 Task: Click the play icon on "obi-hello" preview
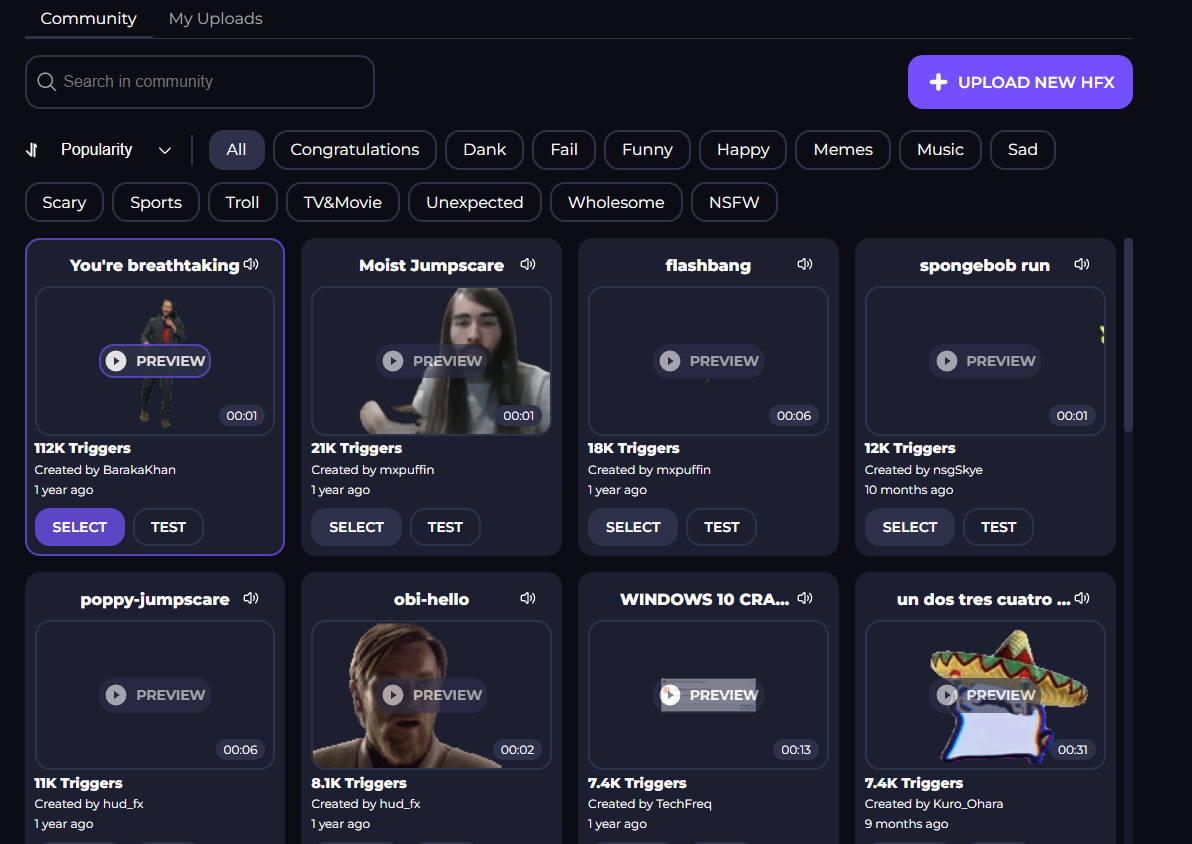tap(393, 695)
